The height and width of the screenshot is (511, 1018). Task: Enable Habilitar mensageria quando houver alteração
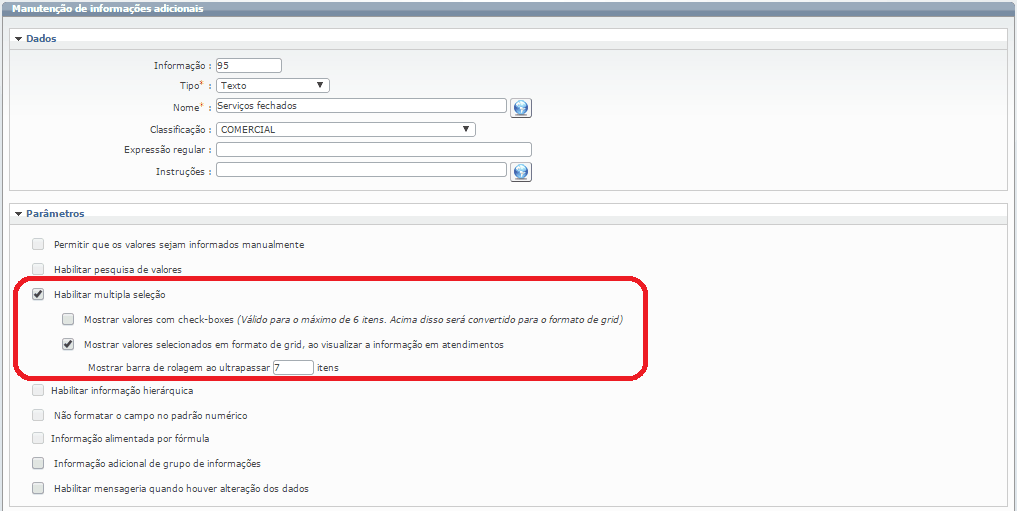pos(38,489)
